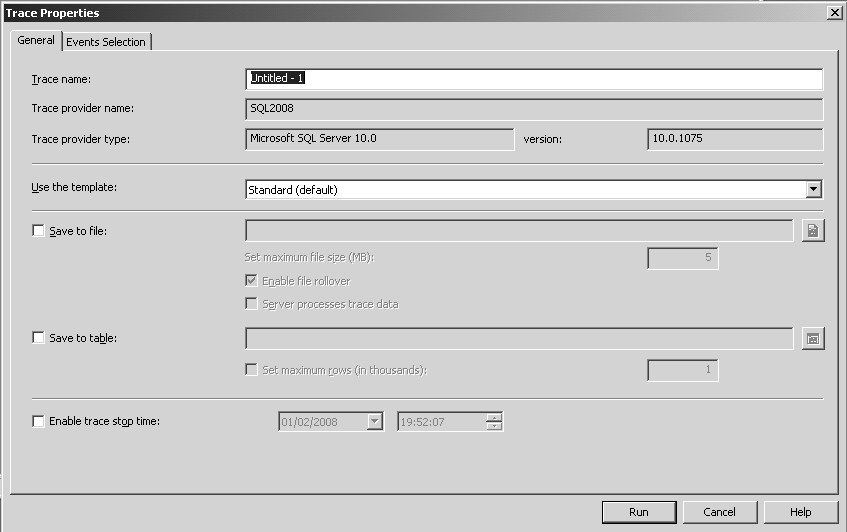847x532 pixels.
Task: Click the Trace provider name field SQL2008
Action: point(534,109)
